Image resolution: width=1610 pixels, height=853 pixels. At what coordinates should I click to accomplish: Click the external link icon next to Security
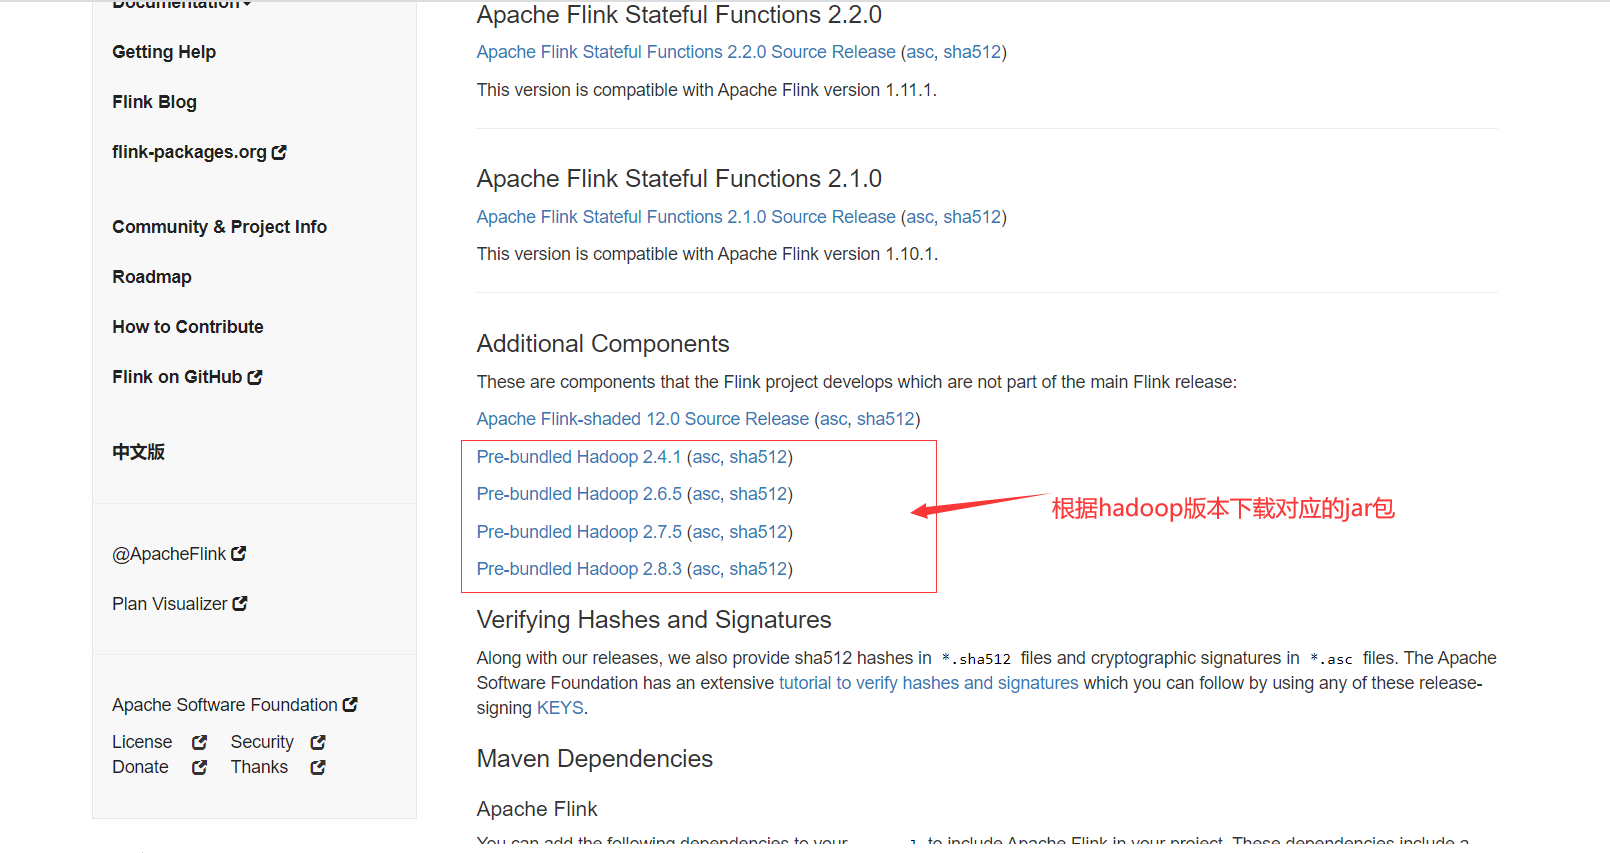coord(317,741)
